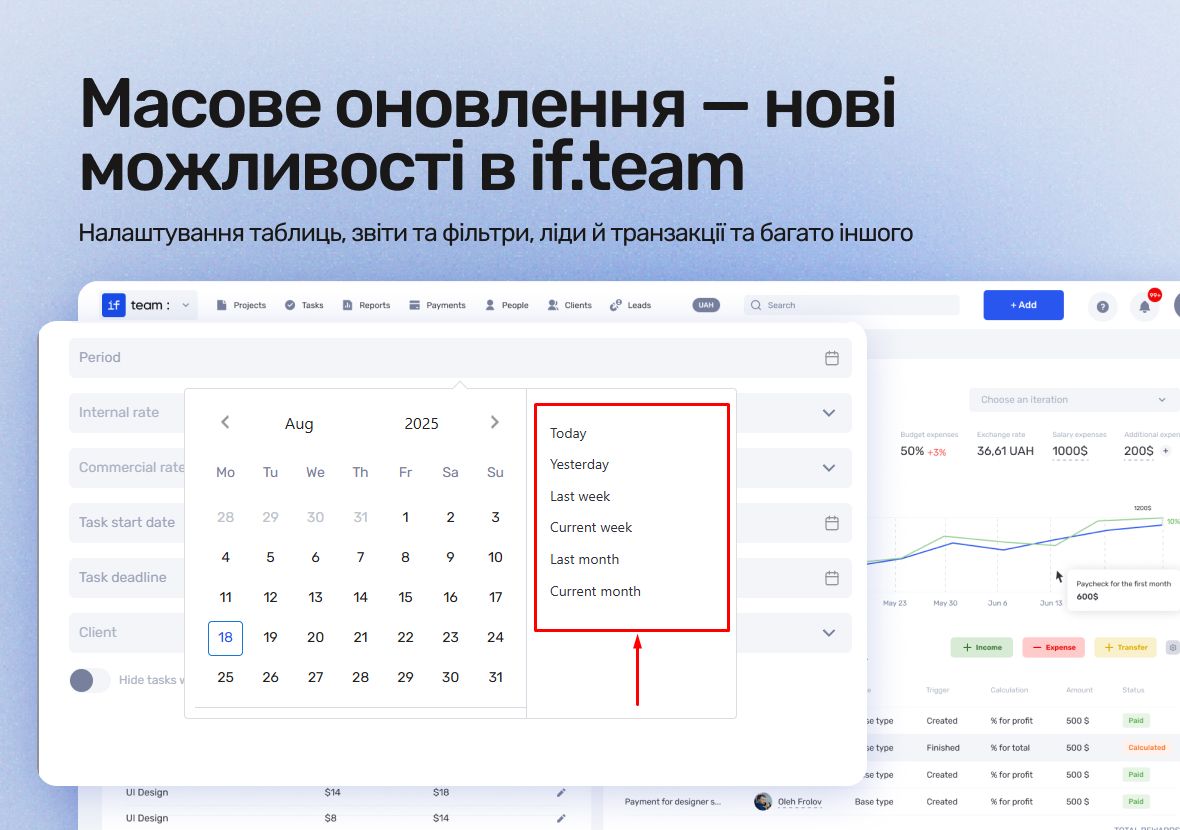Open Oleh Frolov profile link
1180x830 pixels.
click(800, 802)
